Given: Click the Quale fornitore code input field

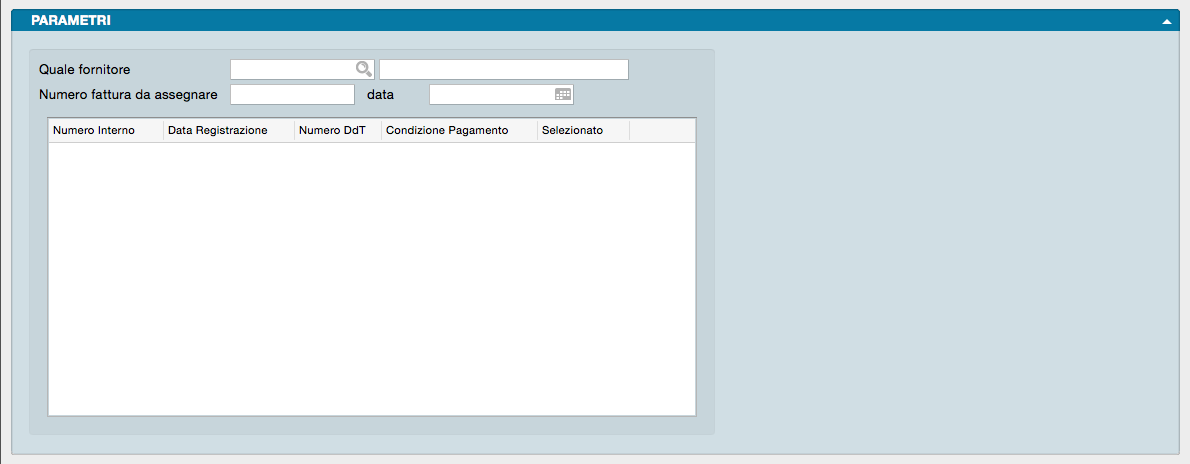Looking at the screenshot, I should 293,69.
